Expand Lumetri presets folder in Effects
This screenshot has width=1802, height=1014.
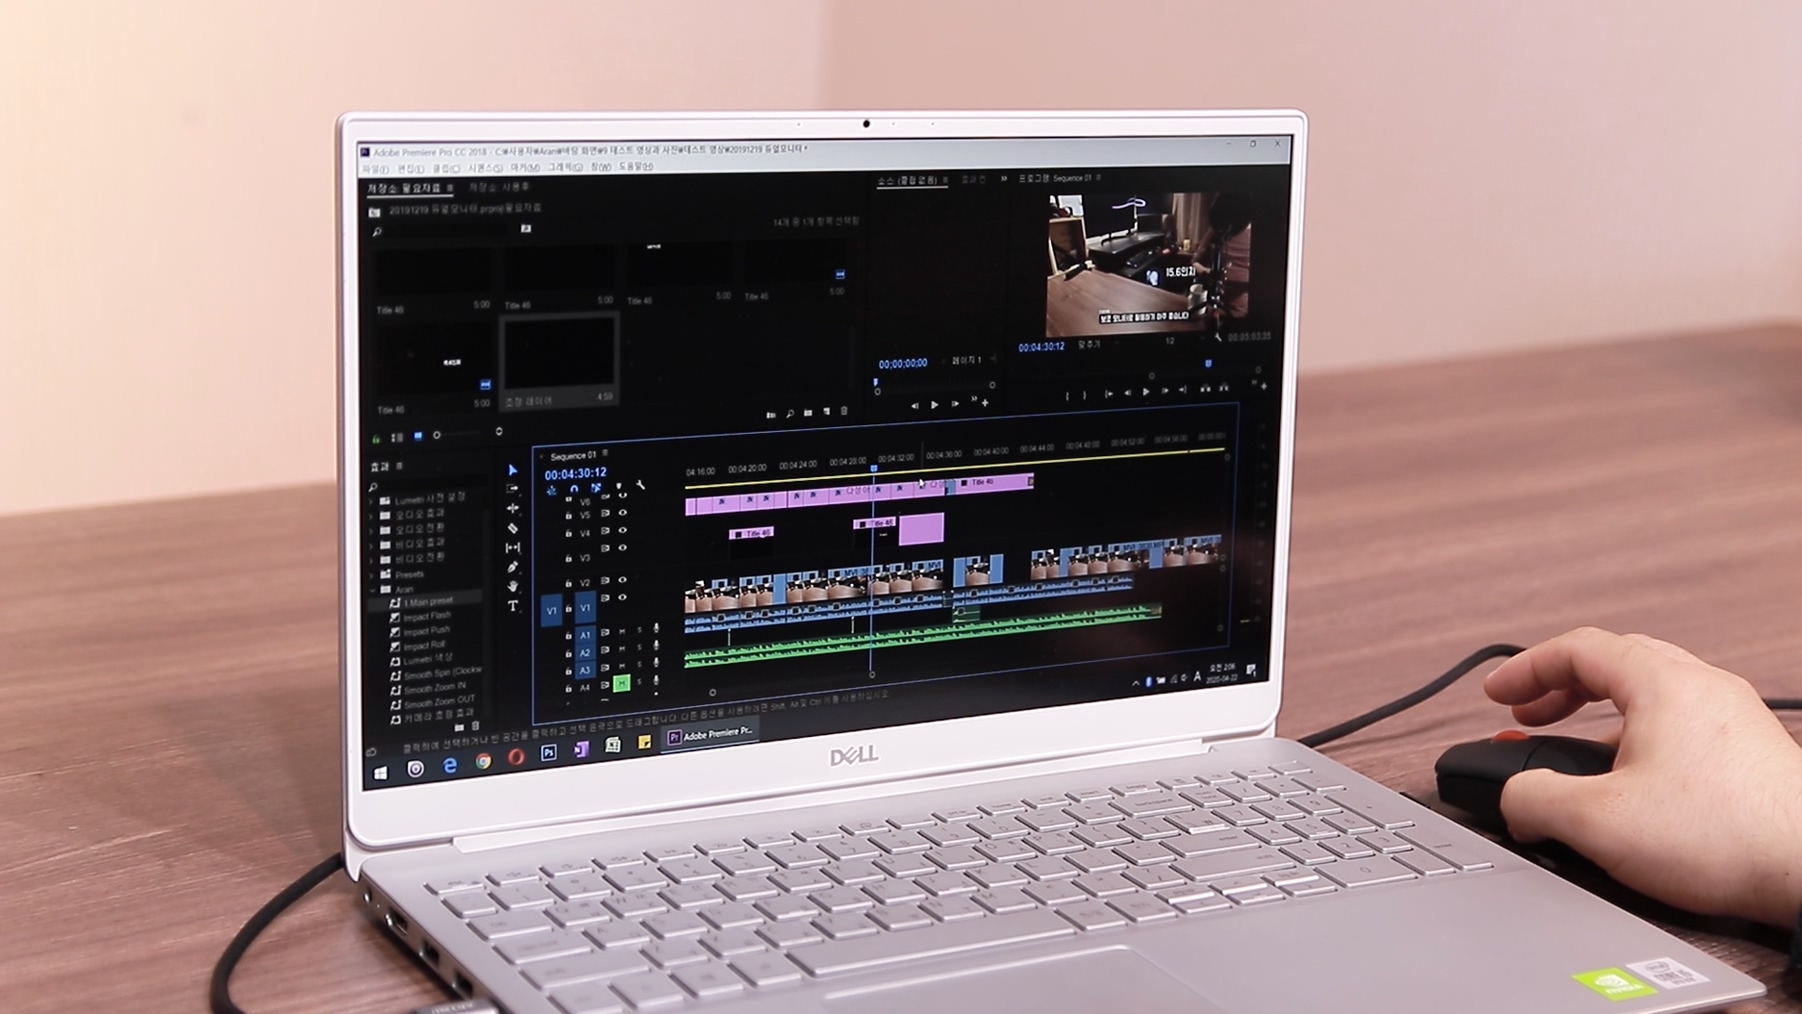click(373, 502)
